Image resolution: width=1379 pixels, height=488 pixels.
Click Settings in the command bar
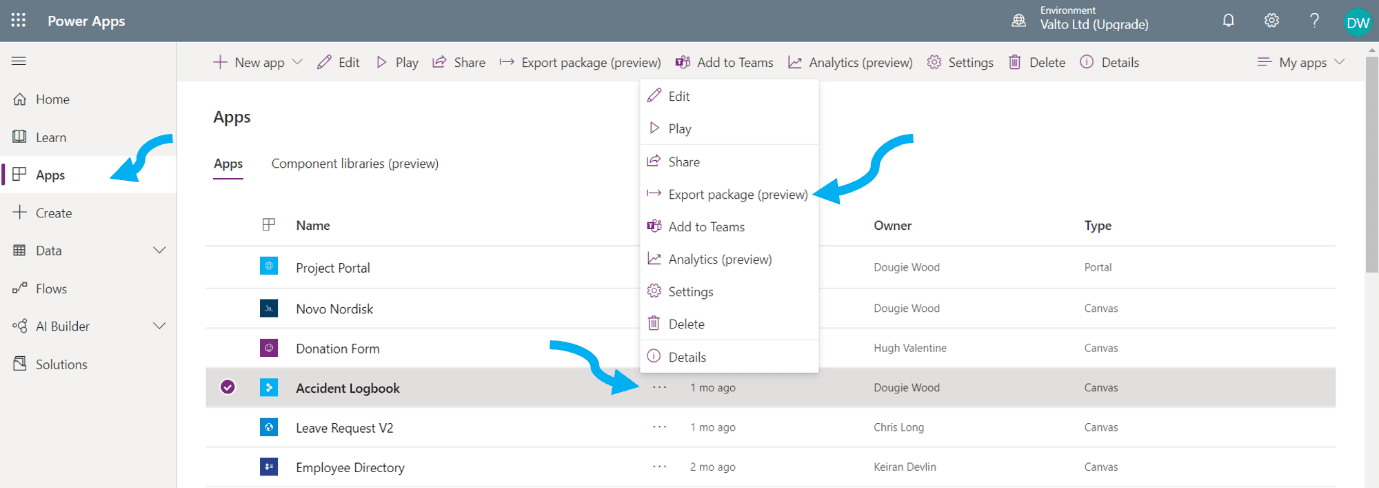pyautogui.click(x=960, y=62)
